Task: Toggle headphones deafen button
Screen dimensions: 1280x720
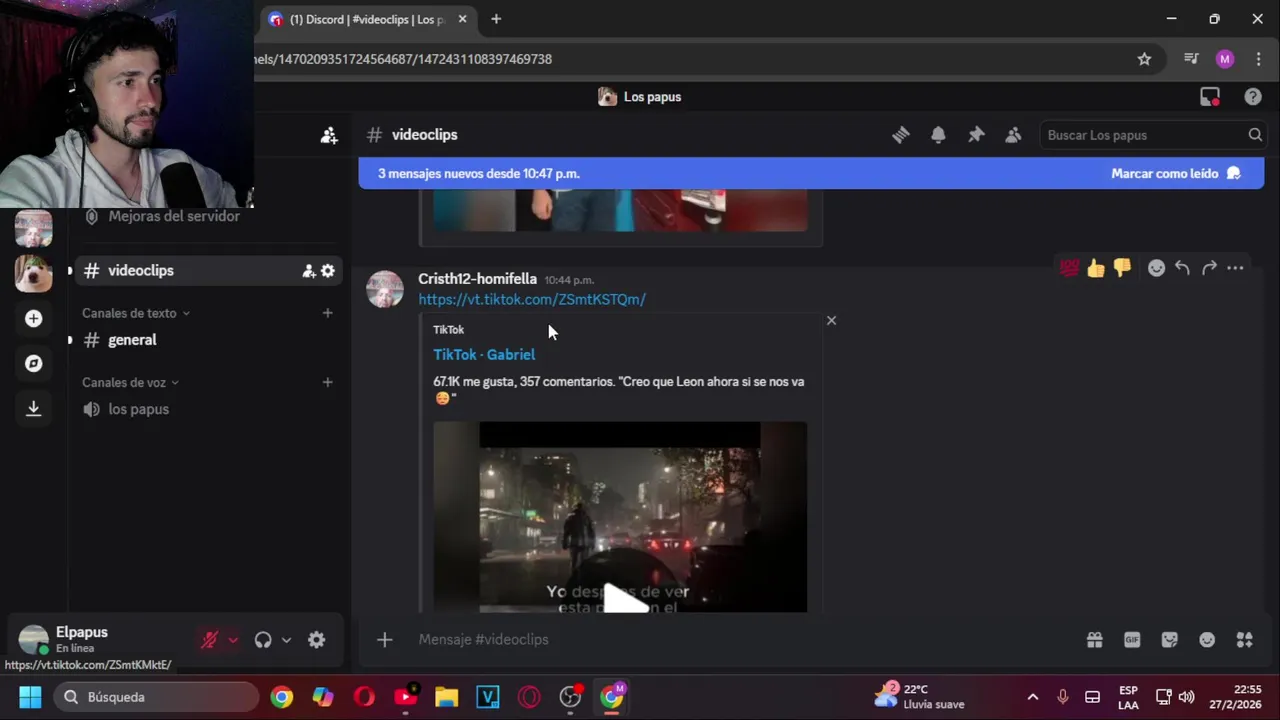Action: [263, 640]
